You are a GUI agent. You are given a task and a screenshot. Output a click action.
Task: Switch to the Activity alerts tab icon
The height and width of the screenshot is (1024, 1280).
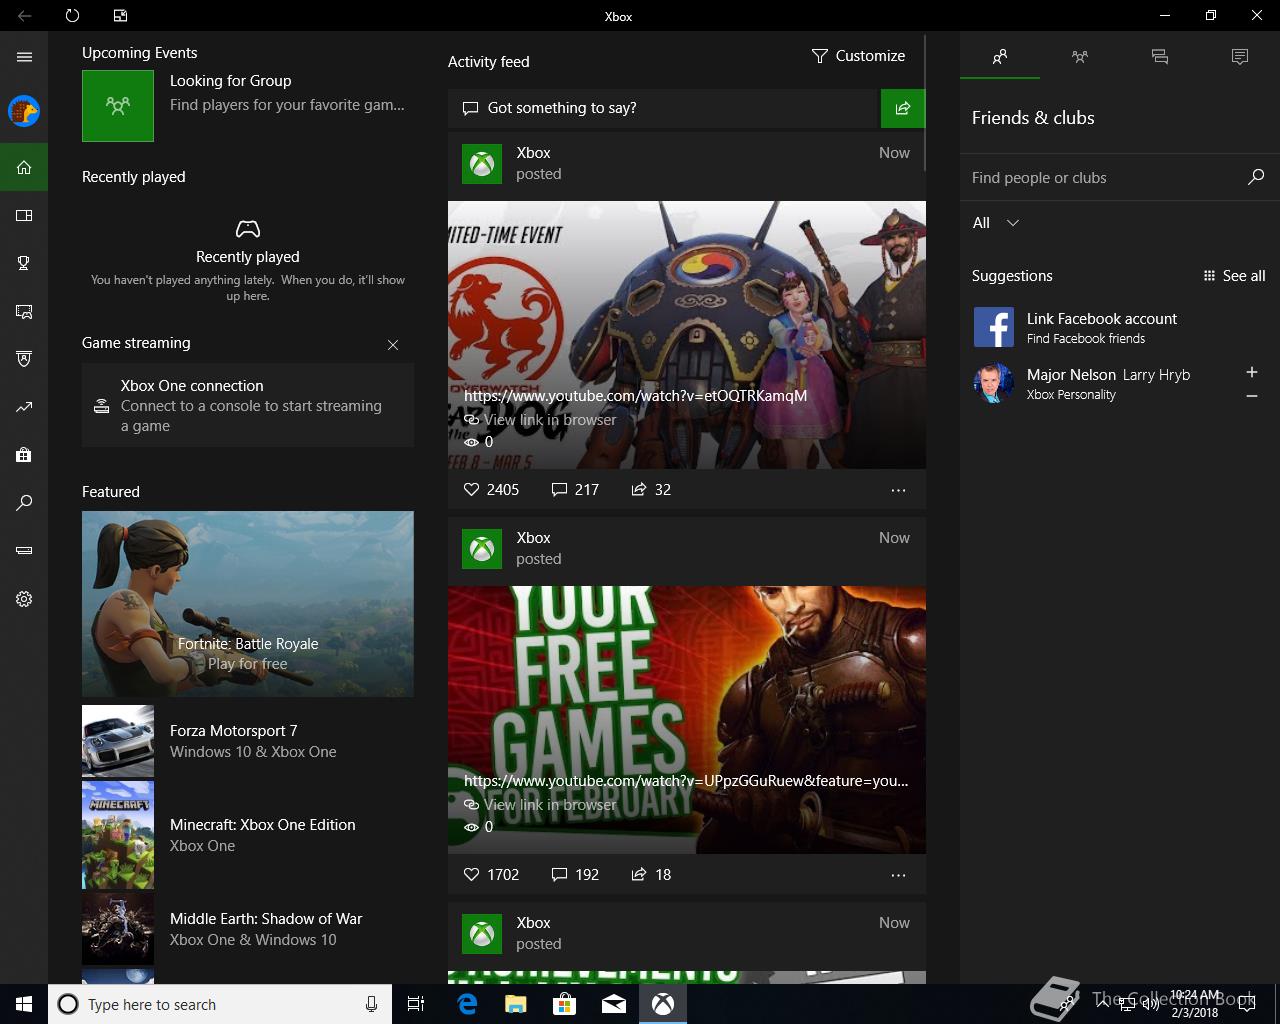pyautogui.click(x=1240, y=57)
